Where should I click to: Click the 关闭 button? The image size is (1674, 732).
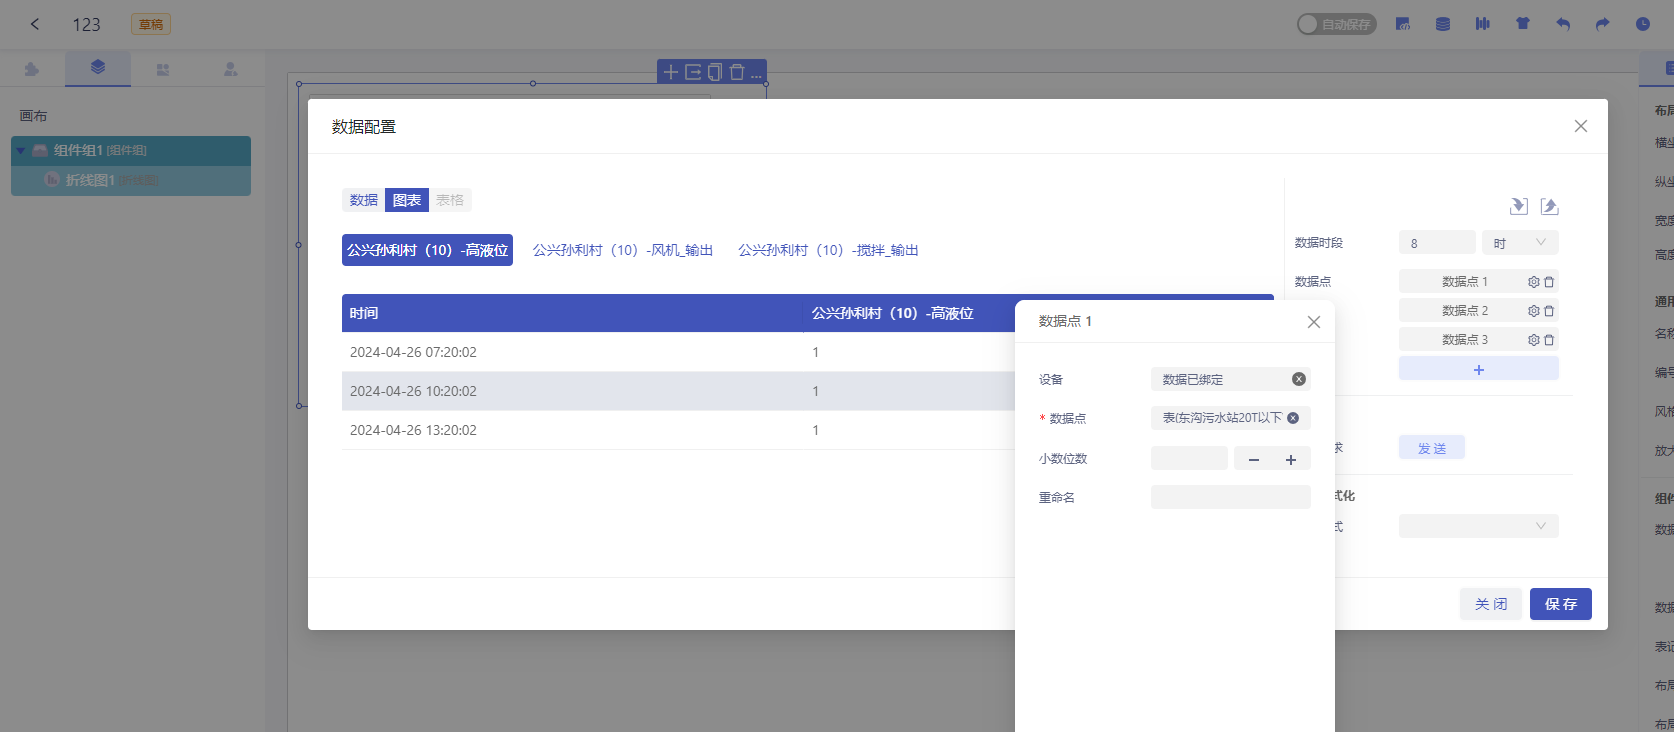[x=1491, y=604]
